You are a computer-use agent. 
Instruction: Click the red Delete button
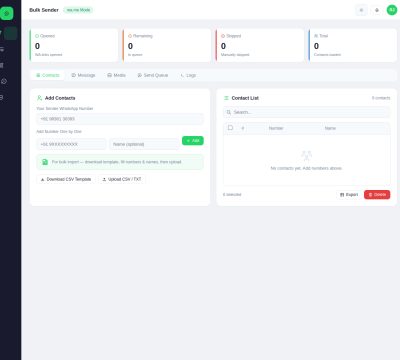tap(377, 195)
